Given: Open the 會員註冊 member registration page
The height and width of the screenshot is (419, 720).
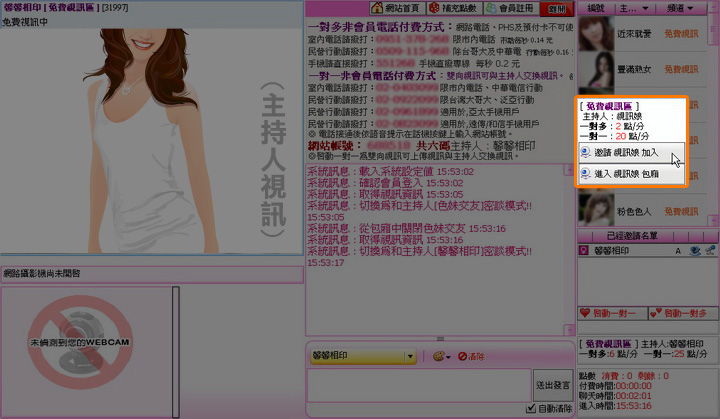Looking at the screenshot, I should tap(506, 8).
